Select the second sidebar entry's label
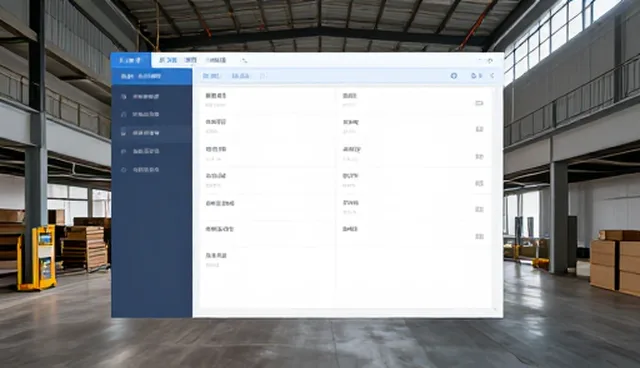640x368 pixels. point(146,115)
